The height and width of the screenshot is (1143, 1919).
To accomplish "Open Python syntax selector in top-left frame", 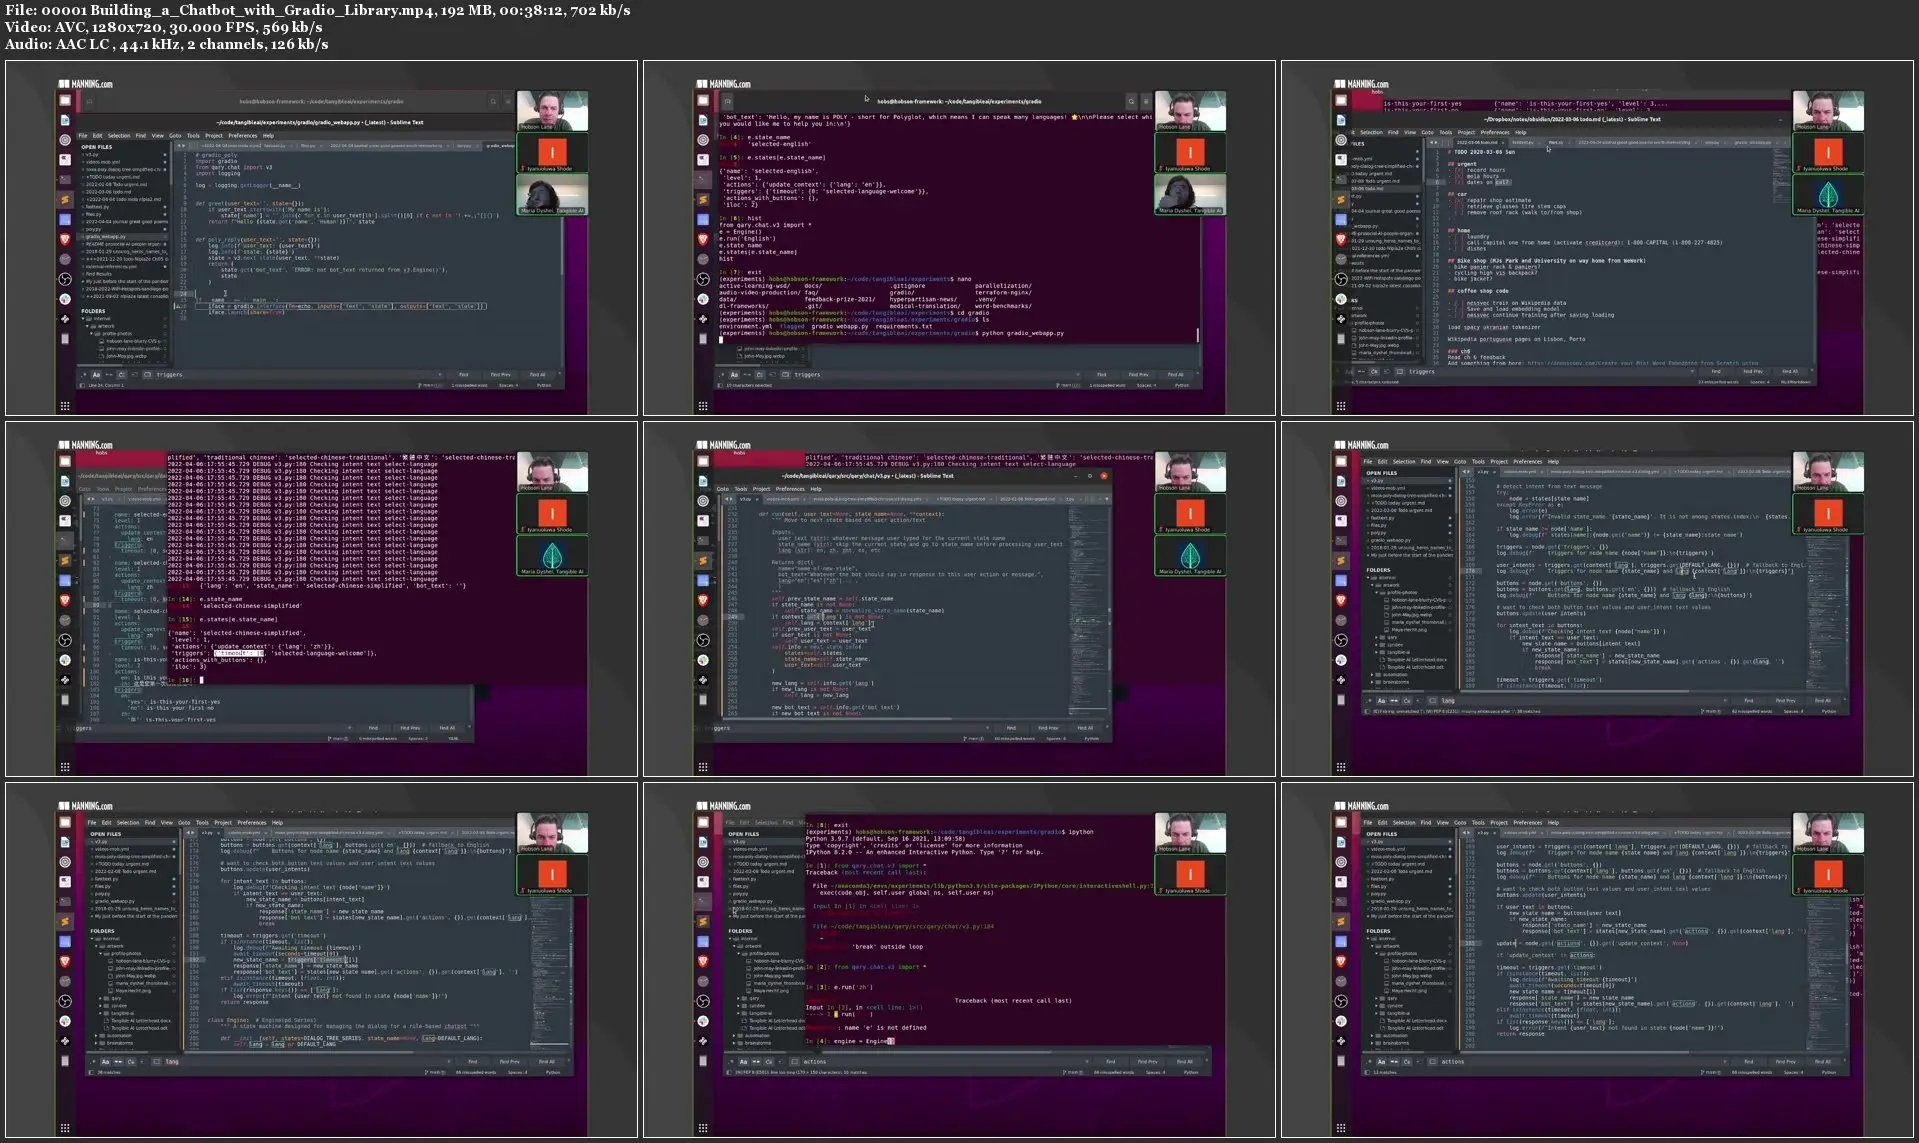I will point(544,385).
